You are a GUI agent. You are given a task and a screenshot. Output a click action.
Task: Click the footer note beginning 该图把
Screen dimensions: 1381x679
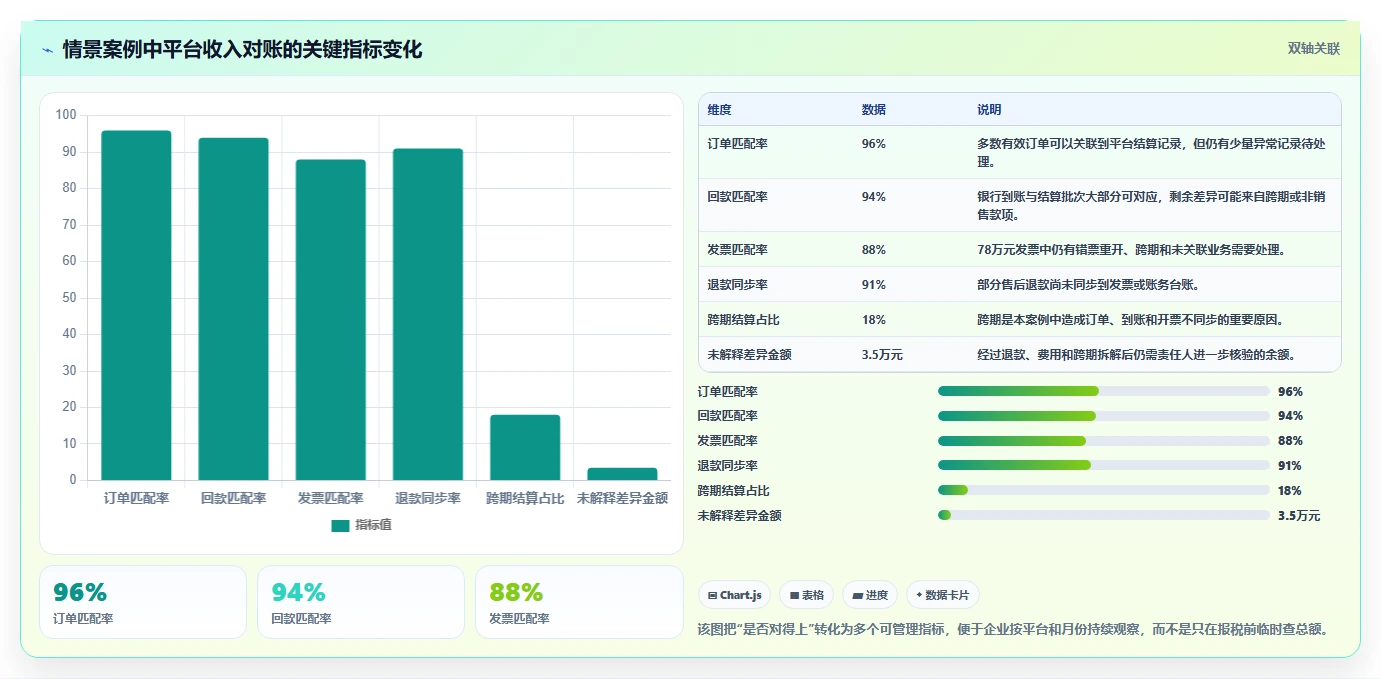1013,630
